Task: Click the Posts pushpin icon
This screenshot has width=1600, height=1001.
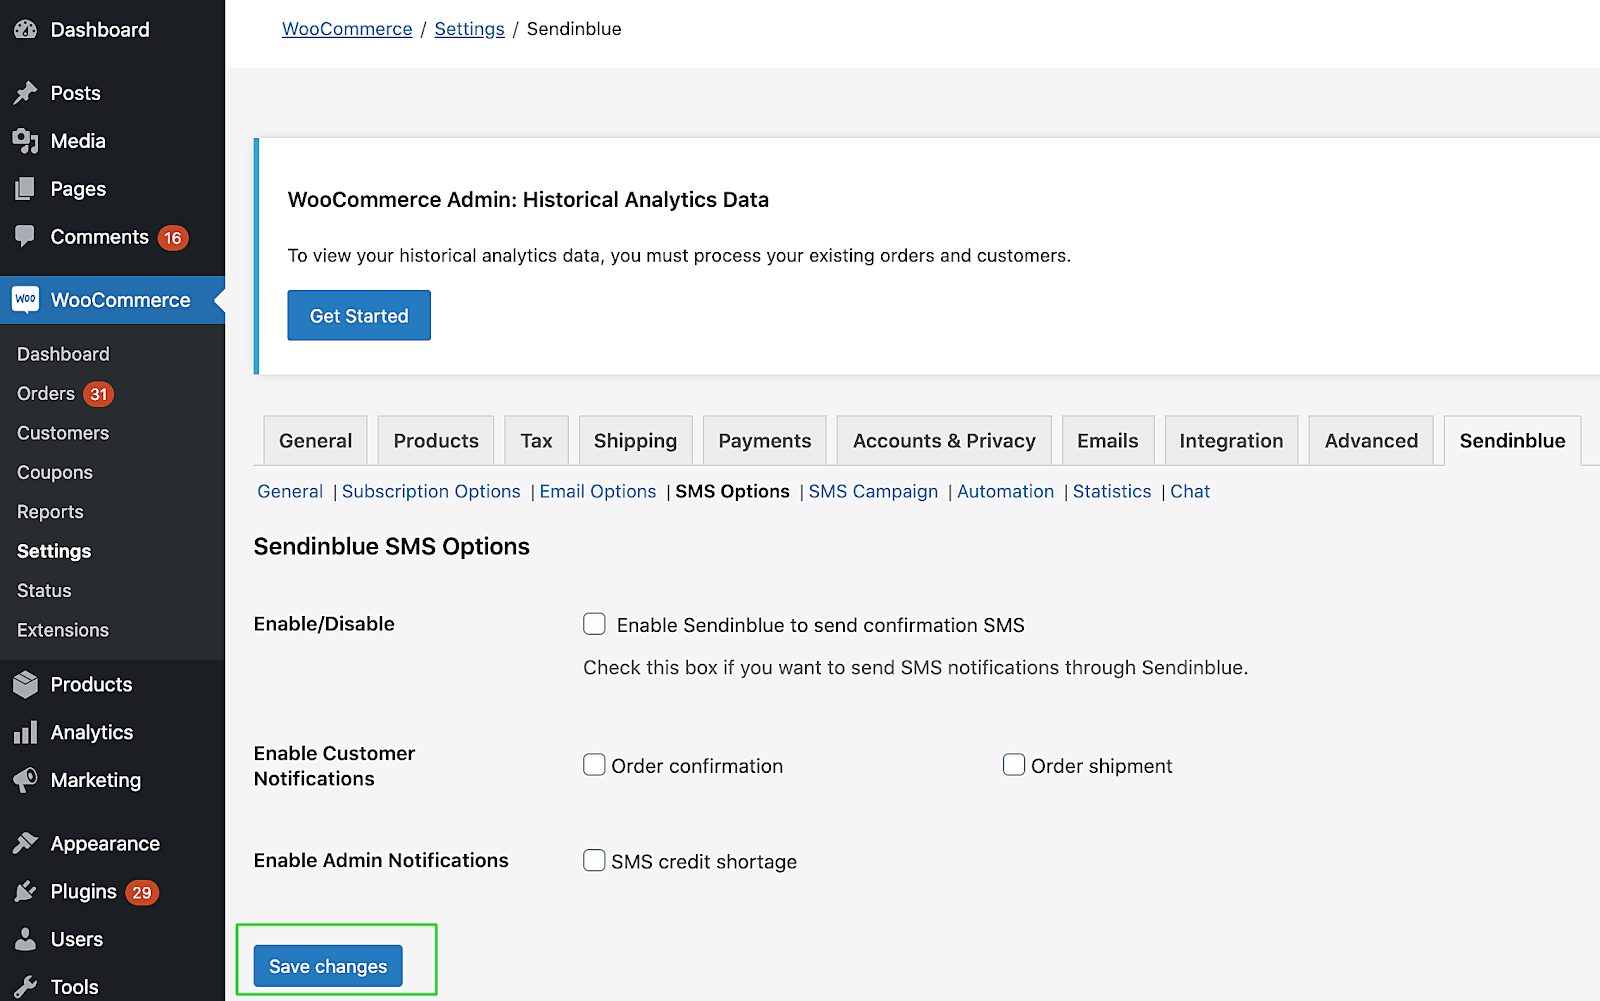Action: click(25, 93)
